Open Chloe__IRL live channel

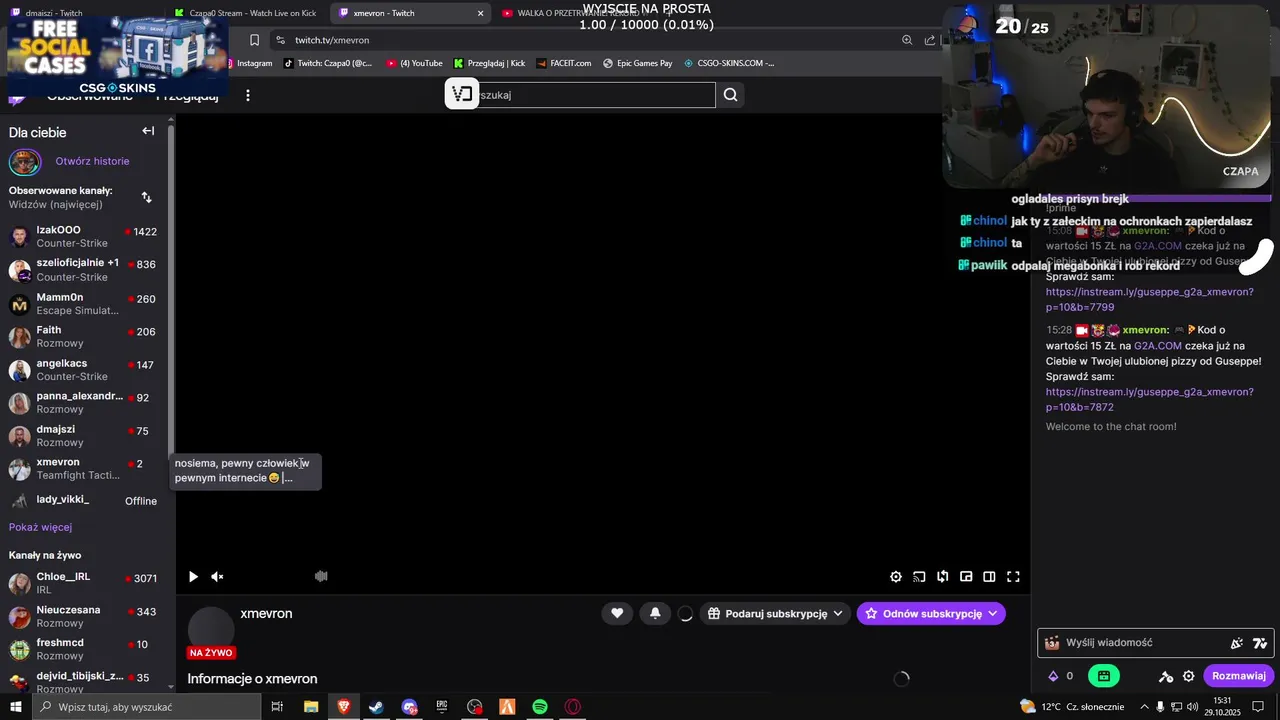click(x=85, y=583)
